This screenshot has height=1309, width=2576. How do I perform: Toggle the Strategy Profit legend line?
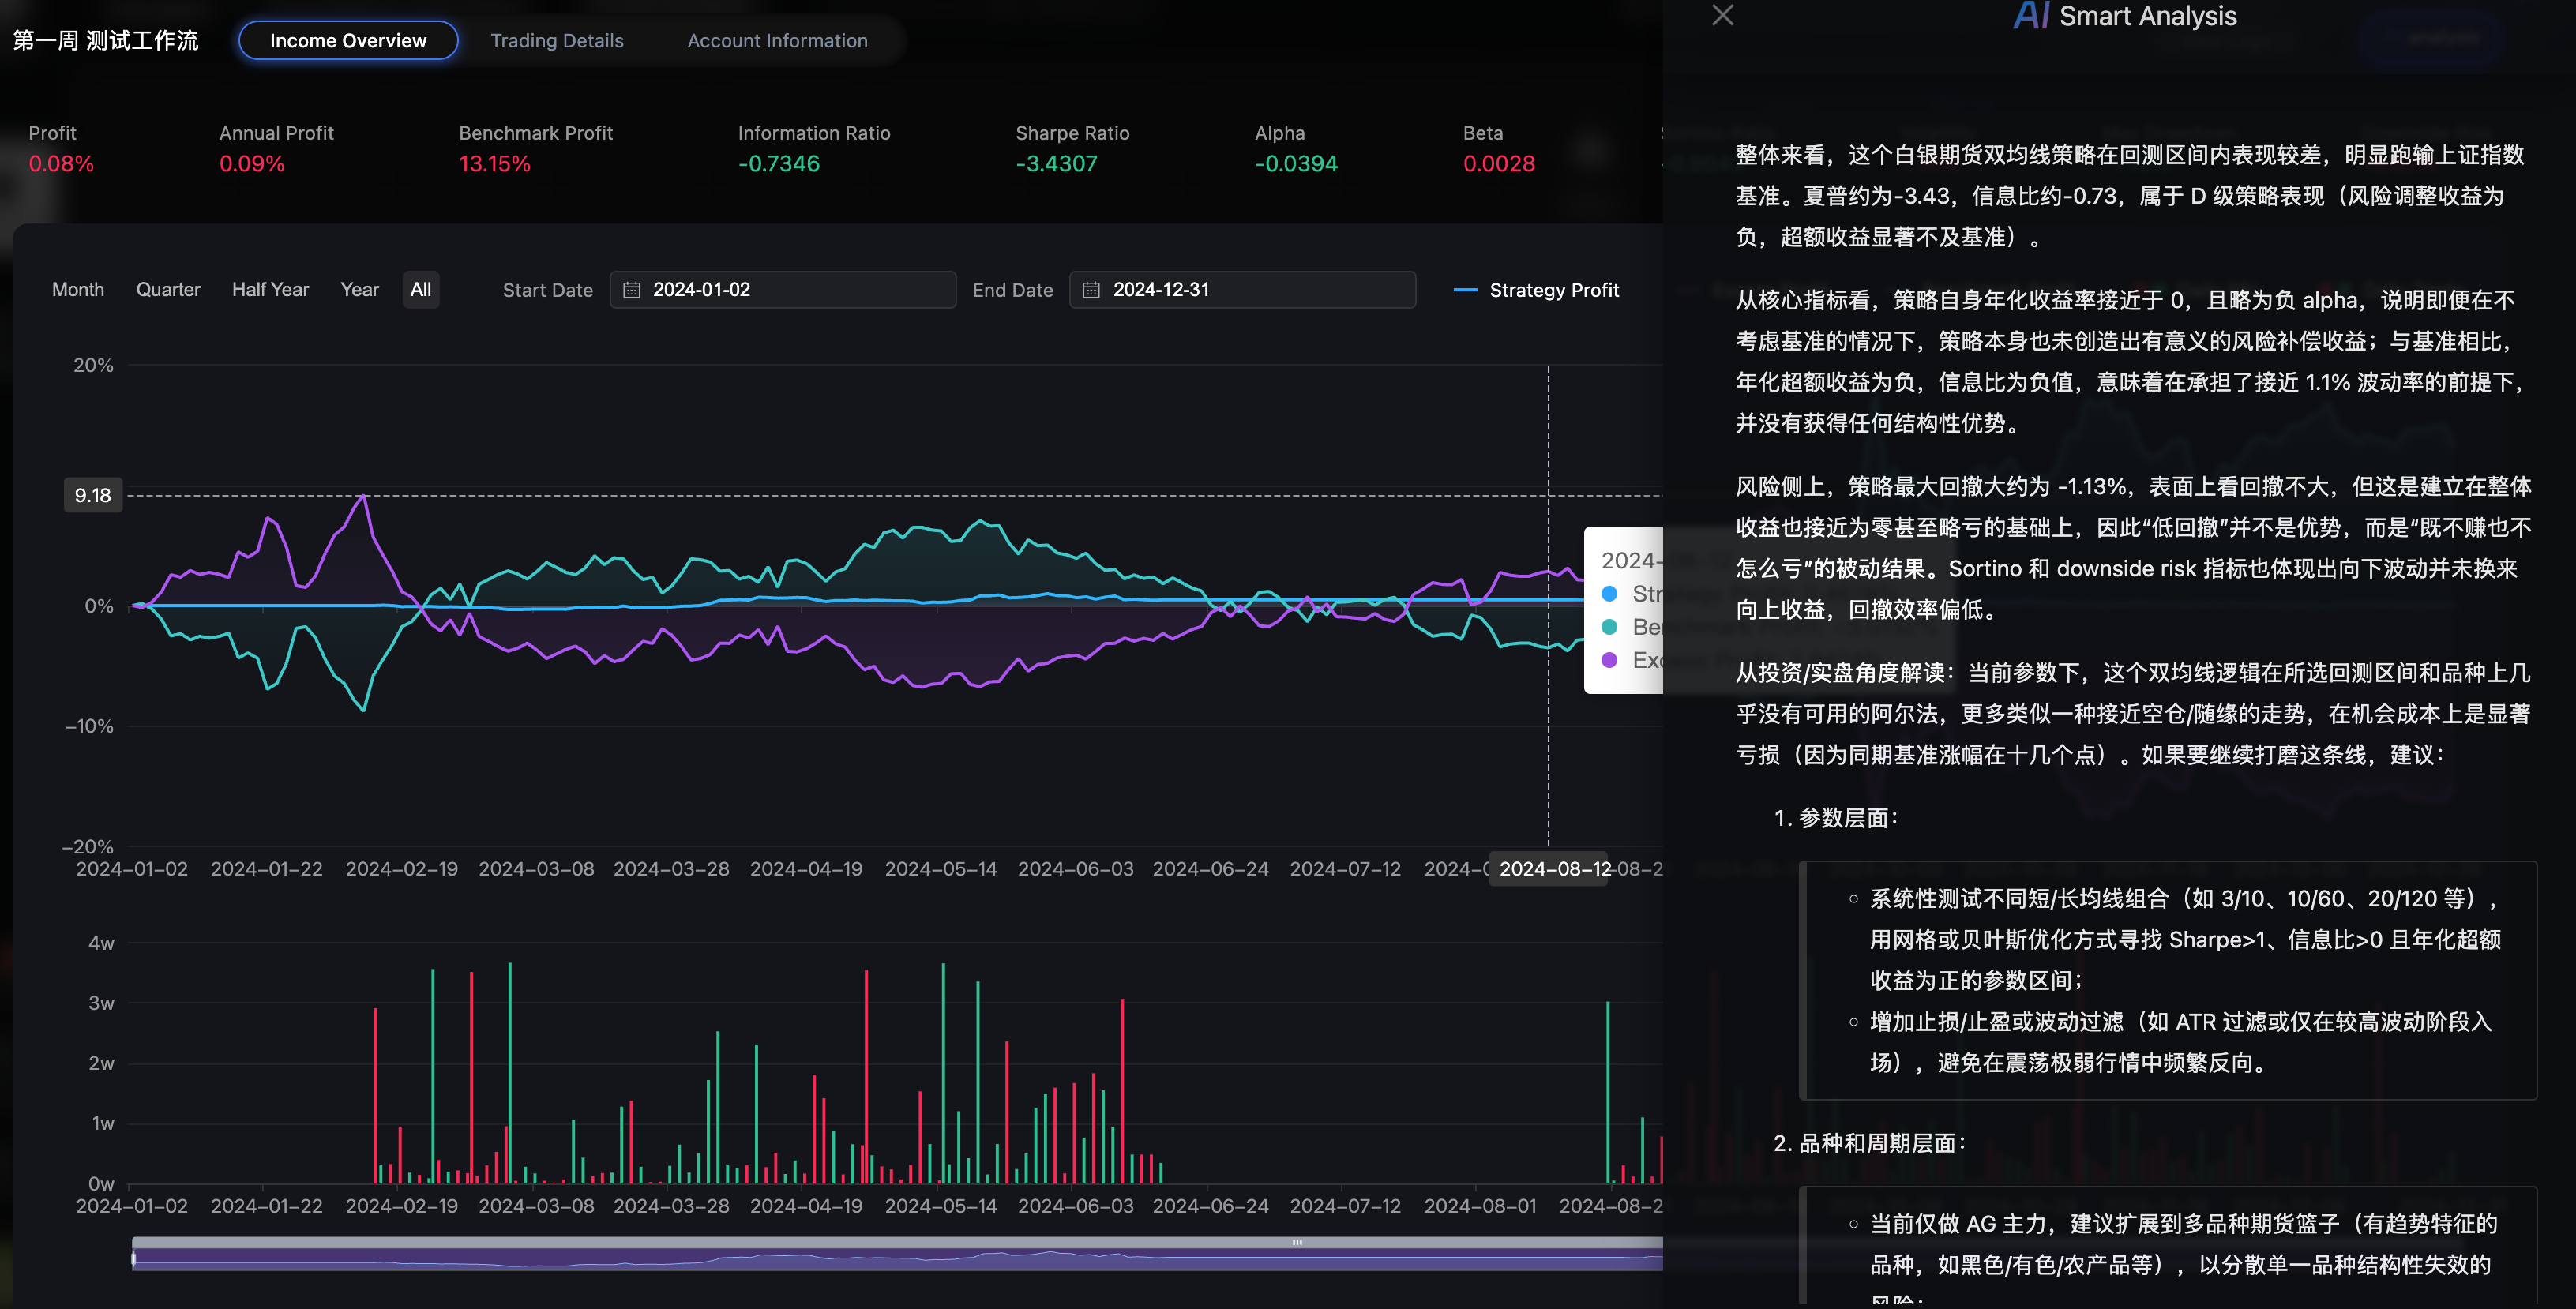(1536, 290)
